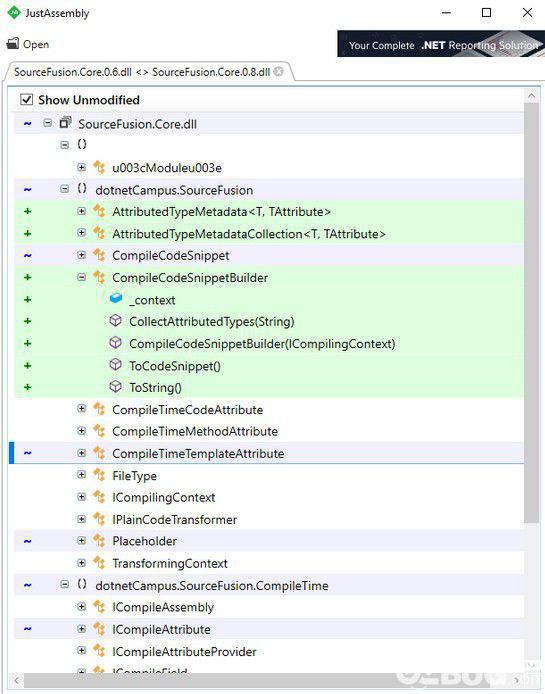Select the IPlainCodeTransformer tree row
The image size is (545, 694).
pyautogui.click(x=269, y=519)
